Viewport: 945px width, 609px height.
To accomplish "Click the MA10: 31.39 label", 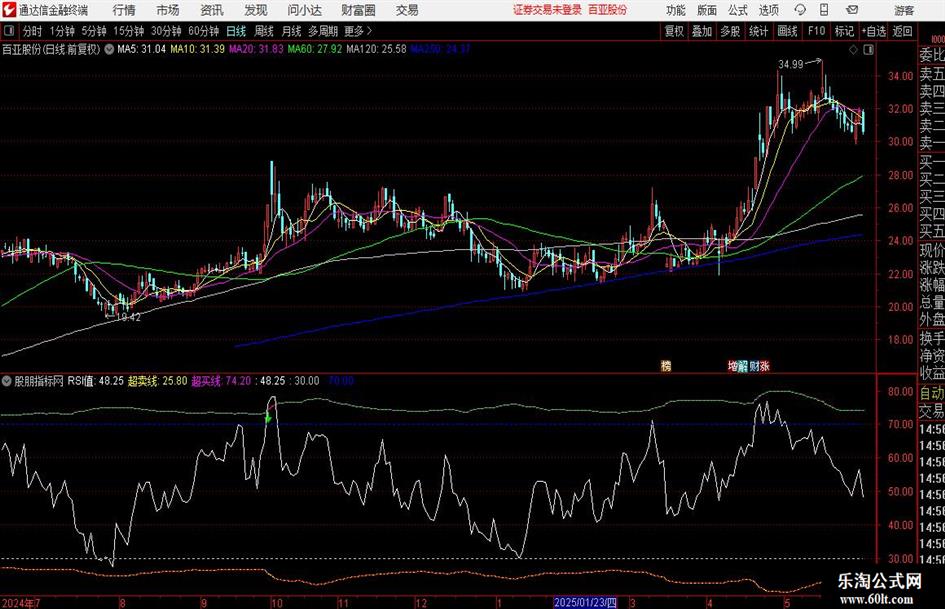I will (198, 49).
